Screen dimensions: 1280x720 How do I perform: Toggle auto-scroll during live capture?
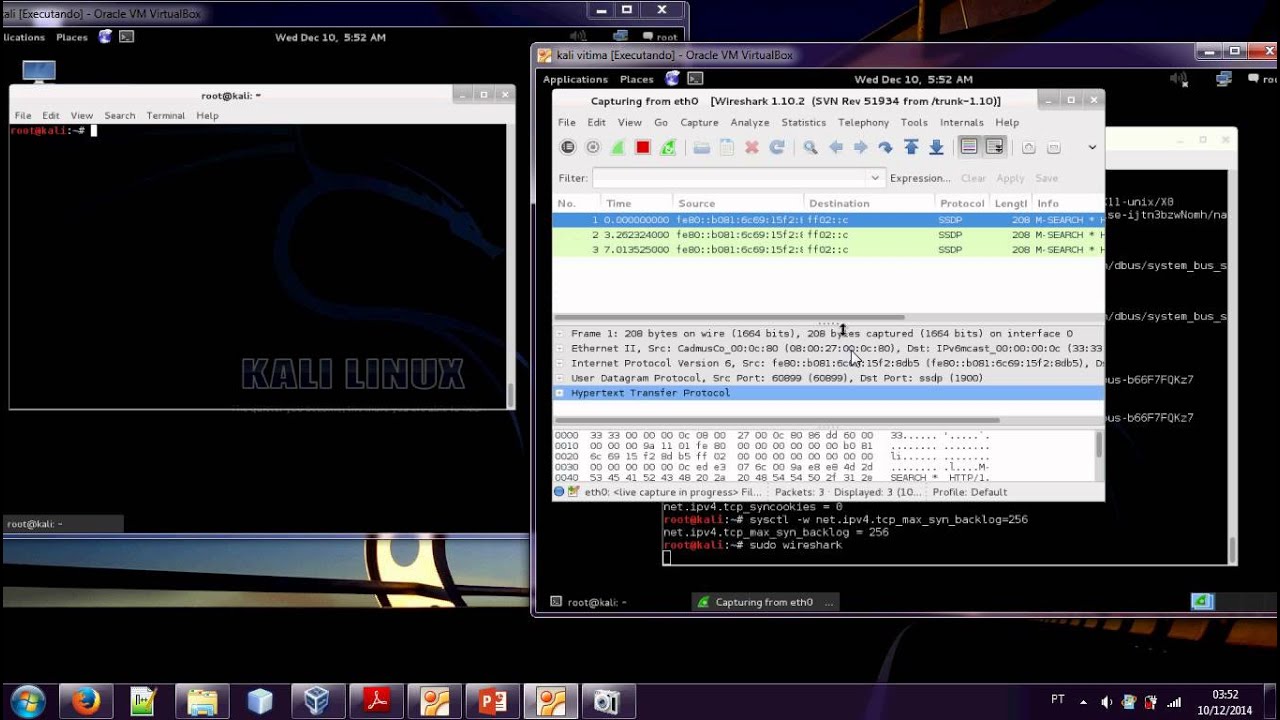pos(994,148)
